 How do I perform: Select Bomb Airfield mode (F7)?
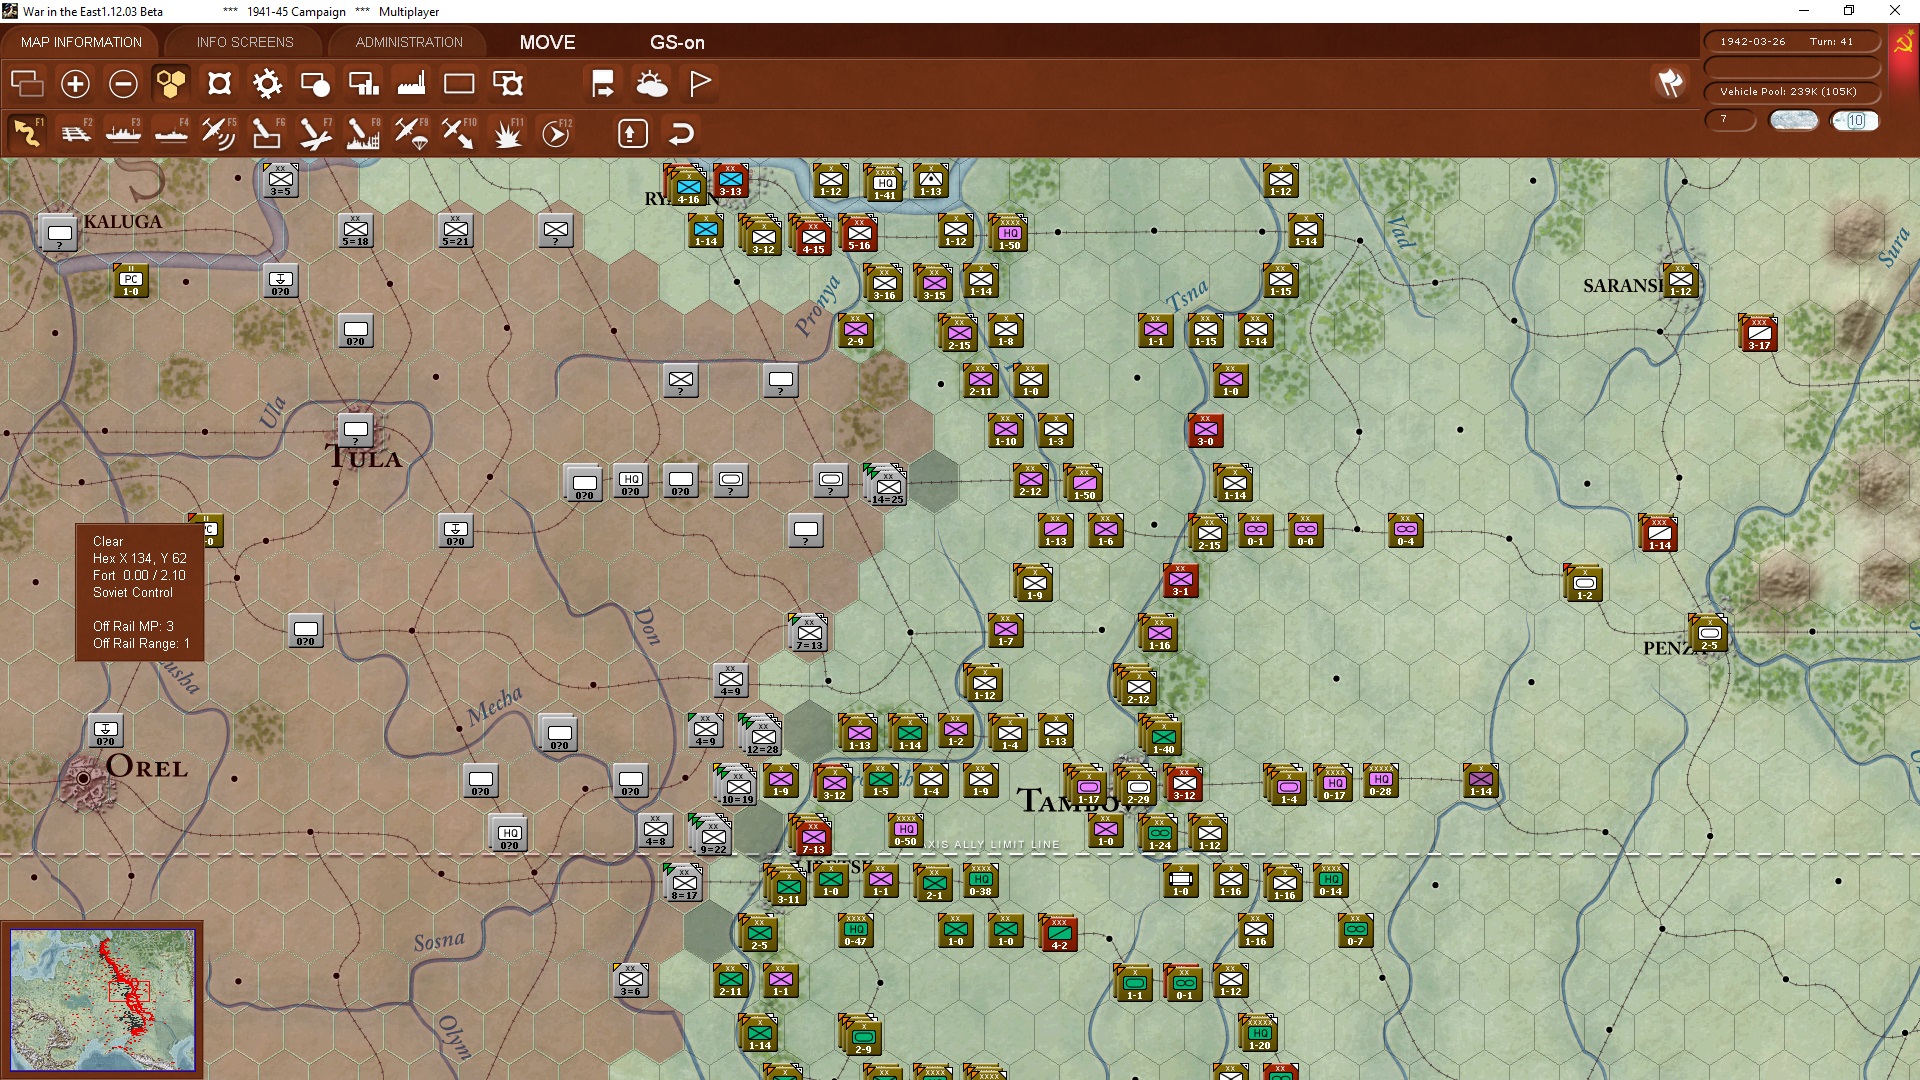point(314,133)
